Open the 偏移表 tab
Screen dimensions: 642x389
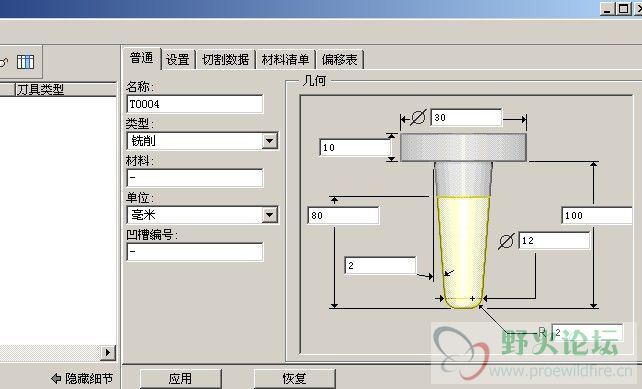(339, 60)
